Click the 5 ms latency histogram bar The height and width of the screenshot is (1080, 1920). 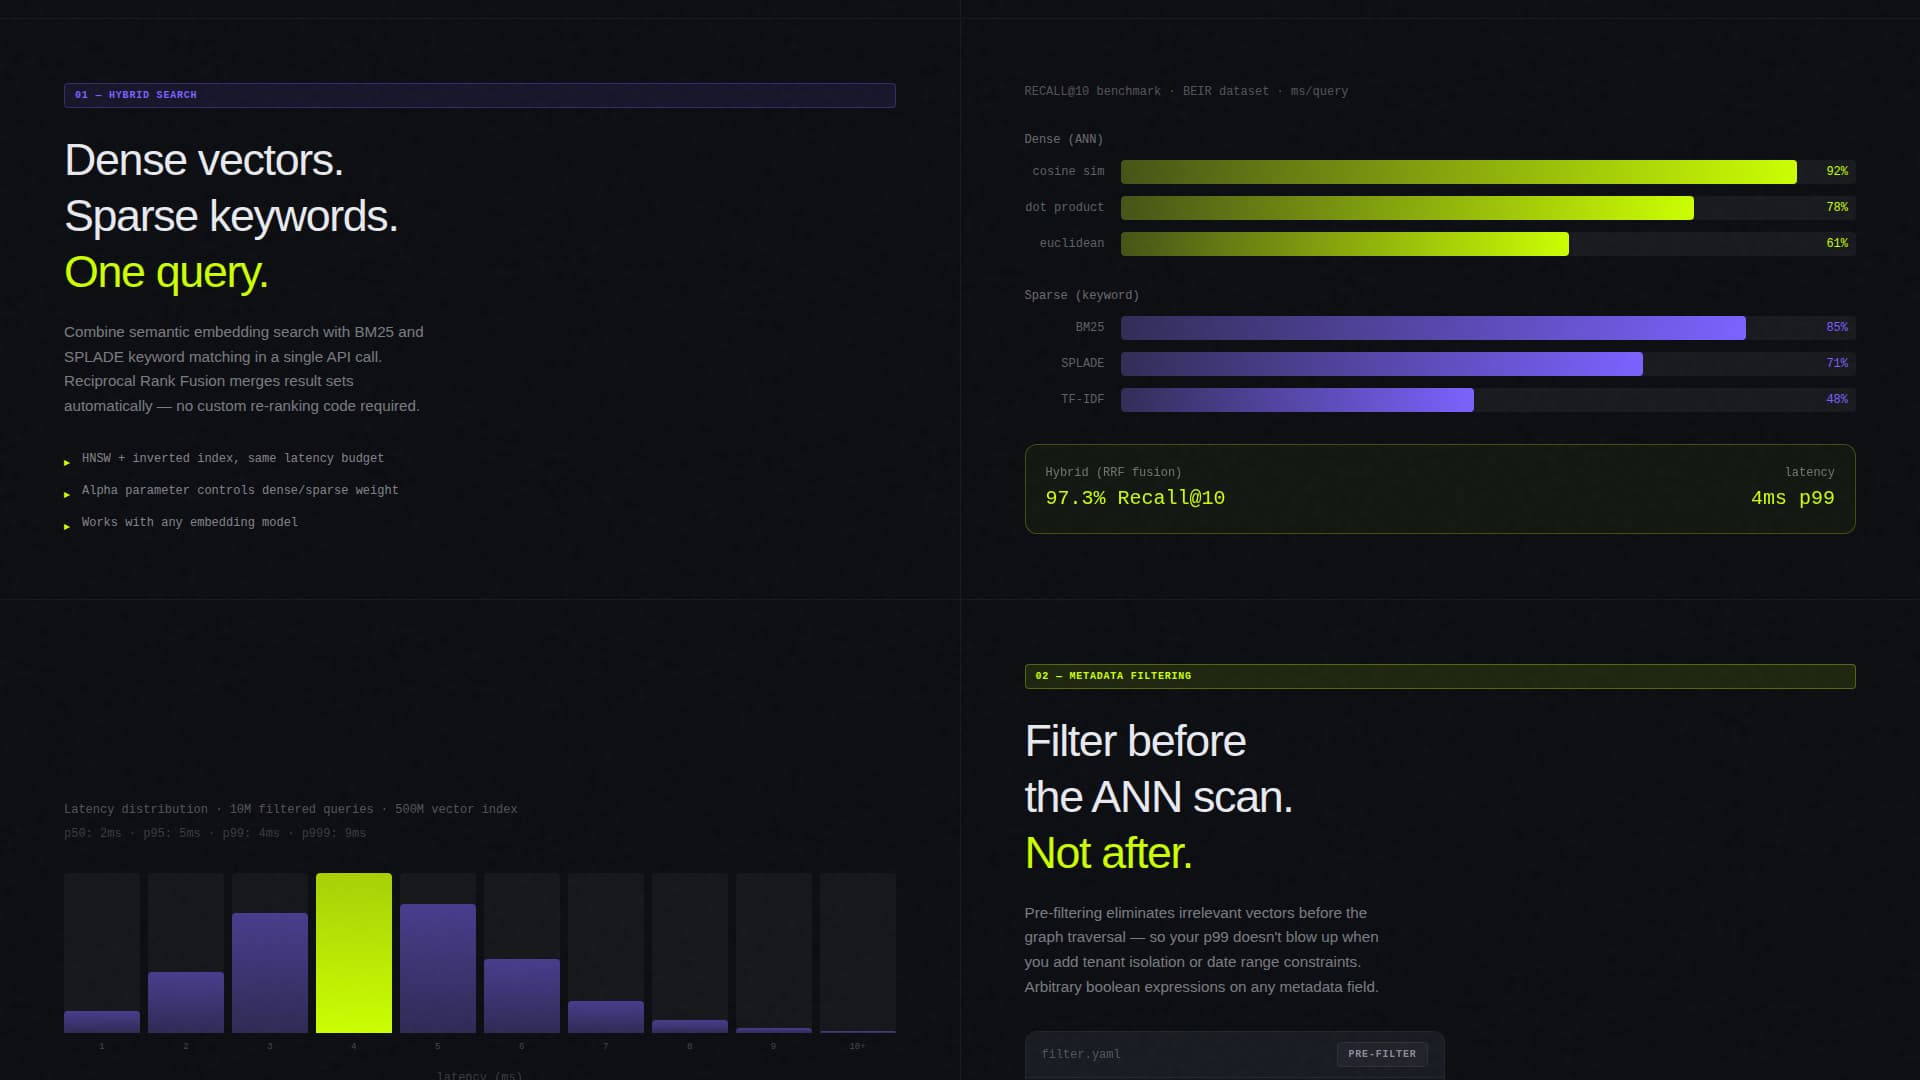coord(438,969)
